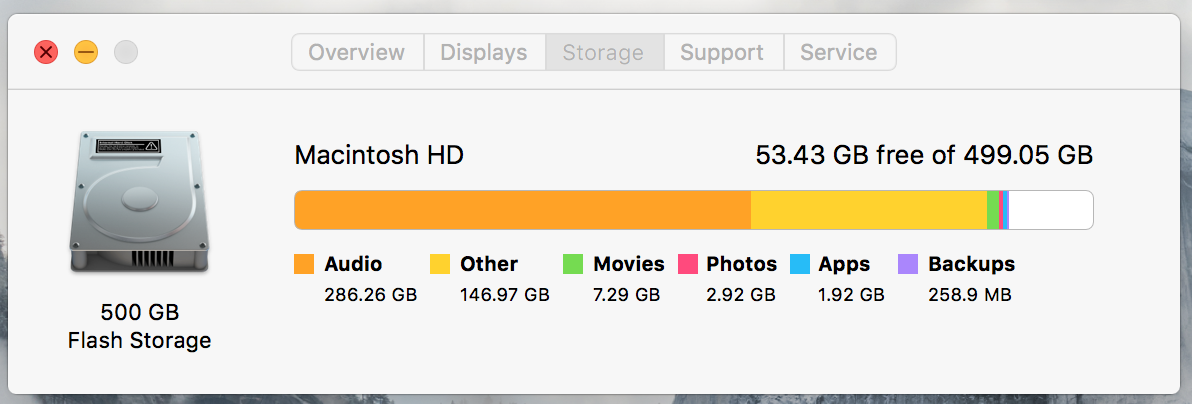Click the Macintosh HD volume name
1192x404 pixels.
(379, 156)
